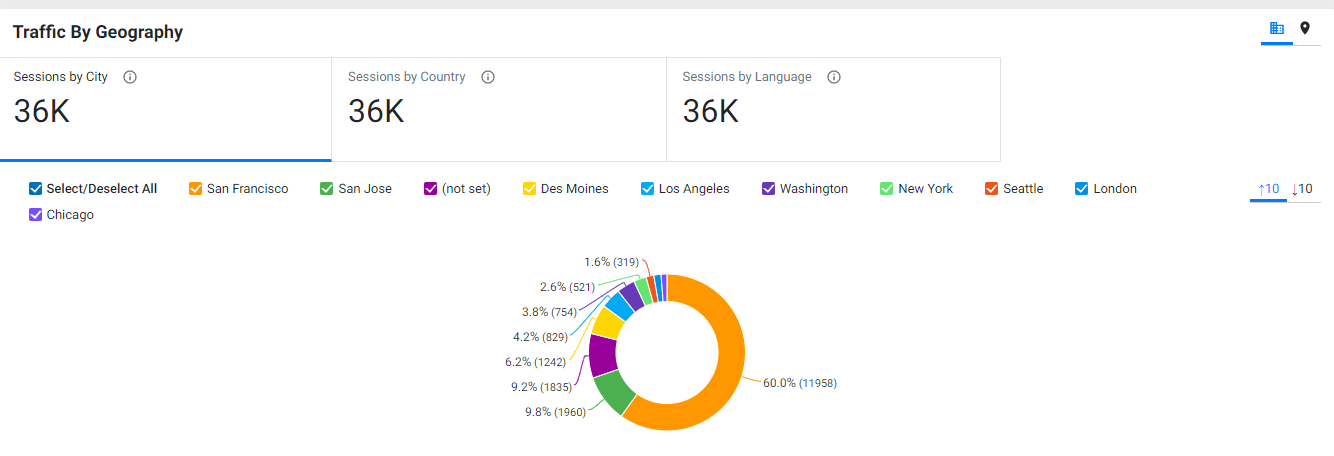
Task: Uncheck the New York legend checkbox
Action: tap(887, 189)
